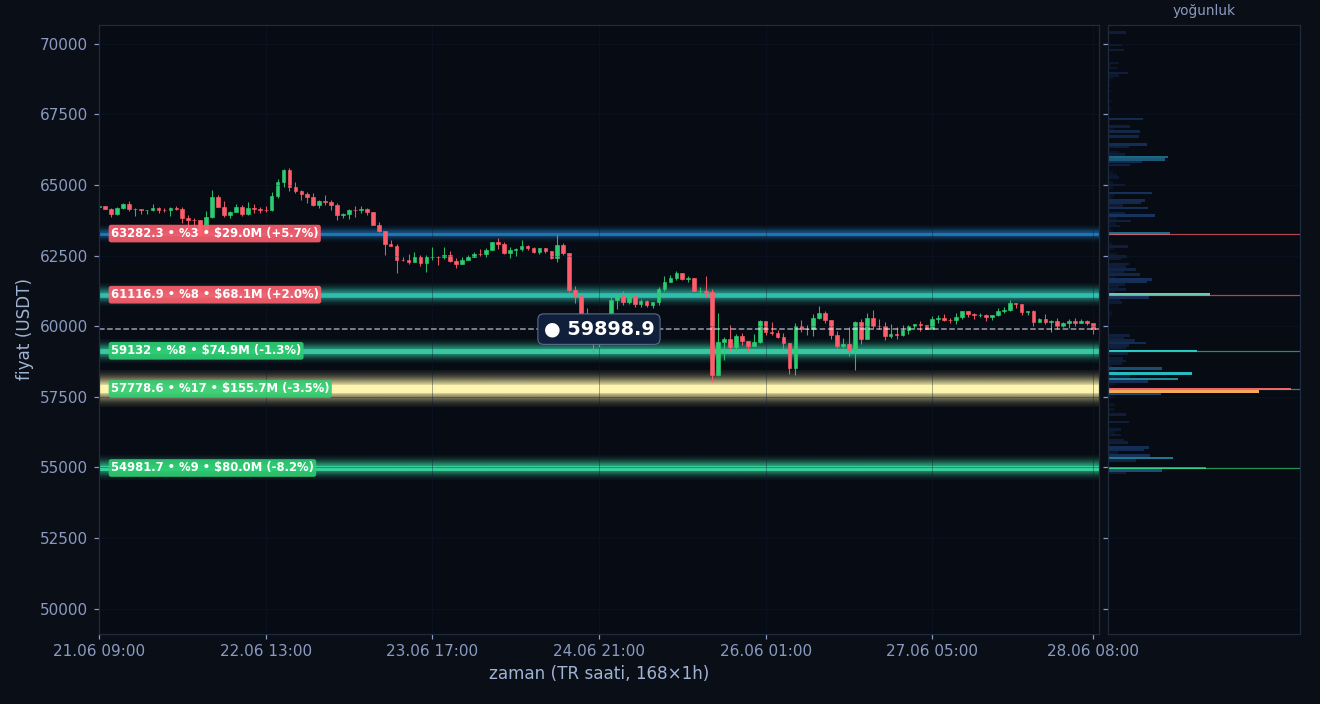Screen dimensions: 1320x704
Task: Click the 67500 price tick
Action: [x=63, y=115]
